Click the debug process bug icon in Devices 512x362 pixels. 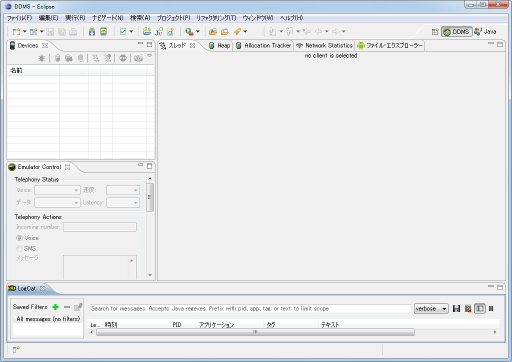pos(42,58)
